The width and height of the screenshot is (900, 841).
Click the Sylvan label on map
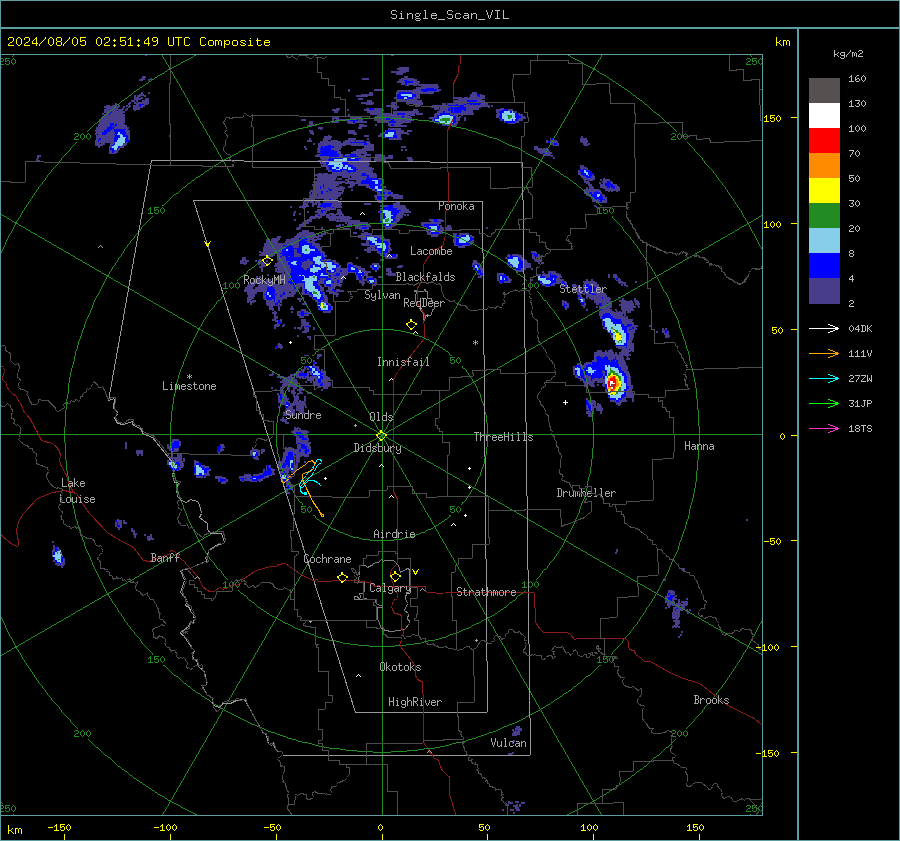382,295
